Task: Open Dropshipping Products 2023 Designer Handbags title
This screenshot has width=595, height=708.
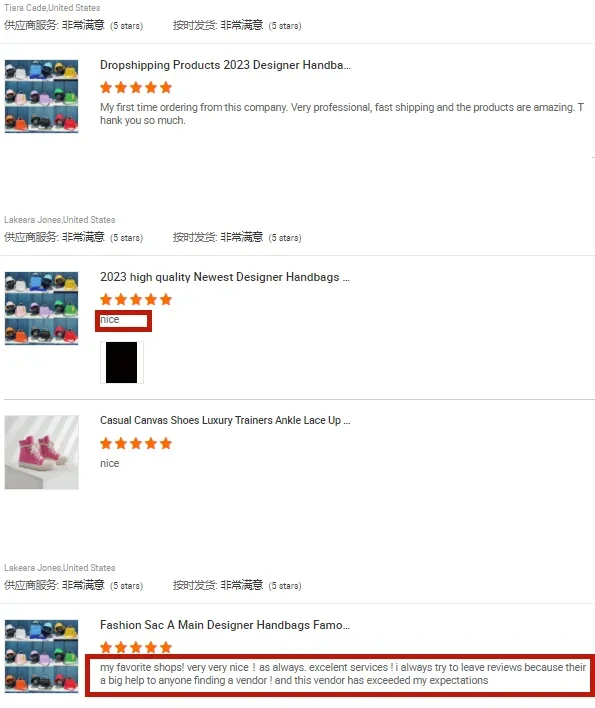Action: click(x=225, y=65)
